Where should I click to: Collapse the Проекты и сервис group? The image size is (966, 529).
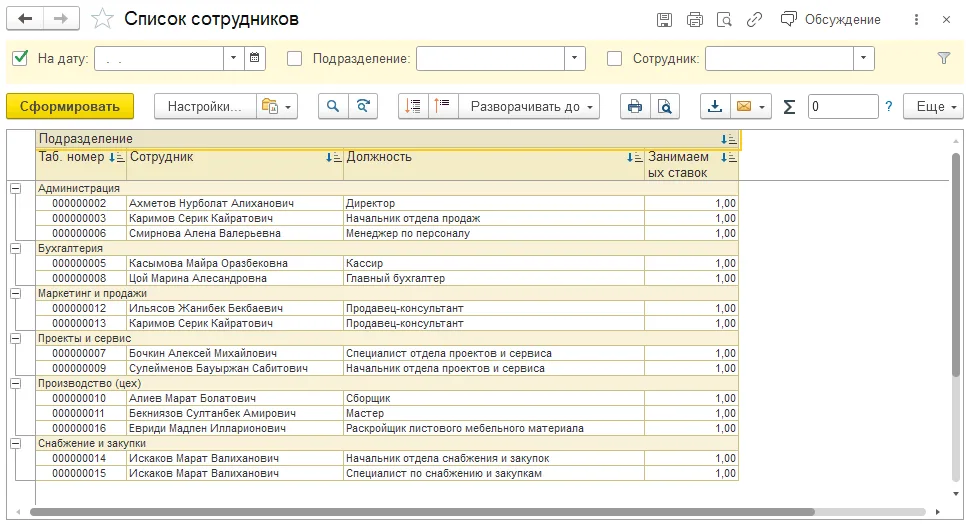tap(15, 338)
